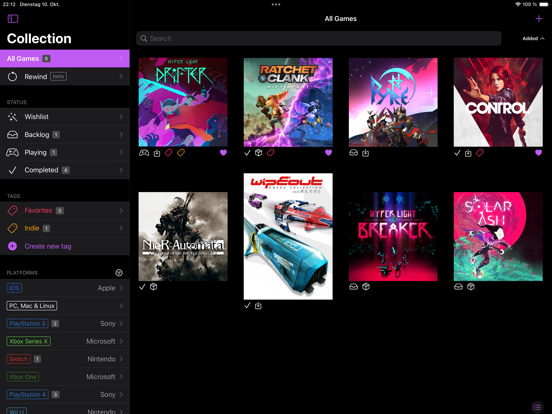Expand the Favorites tag chevron
The height and width of the screenshot is (414, 552).
click(121, 211)
